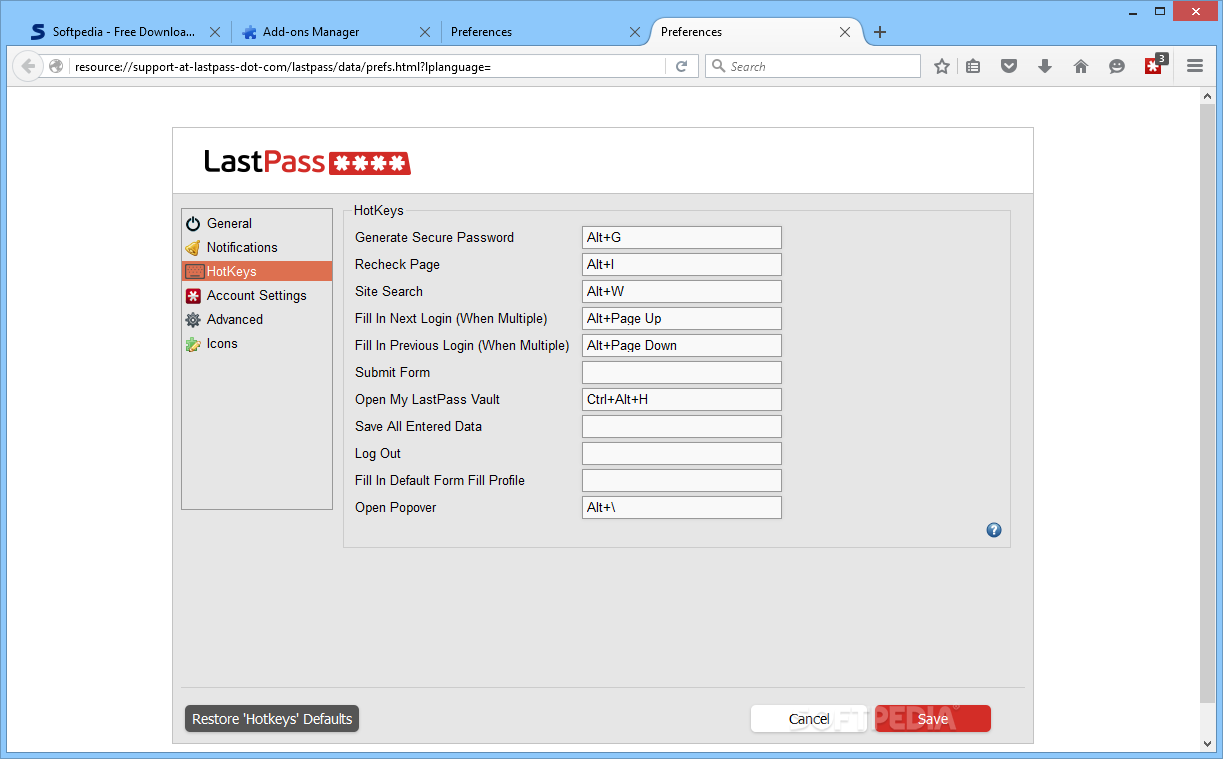The width and height of the screenshot is (1223, 759).
Task: Switch to the first inactive Preferences tab
Action: coord(545,32)
